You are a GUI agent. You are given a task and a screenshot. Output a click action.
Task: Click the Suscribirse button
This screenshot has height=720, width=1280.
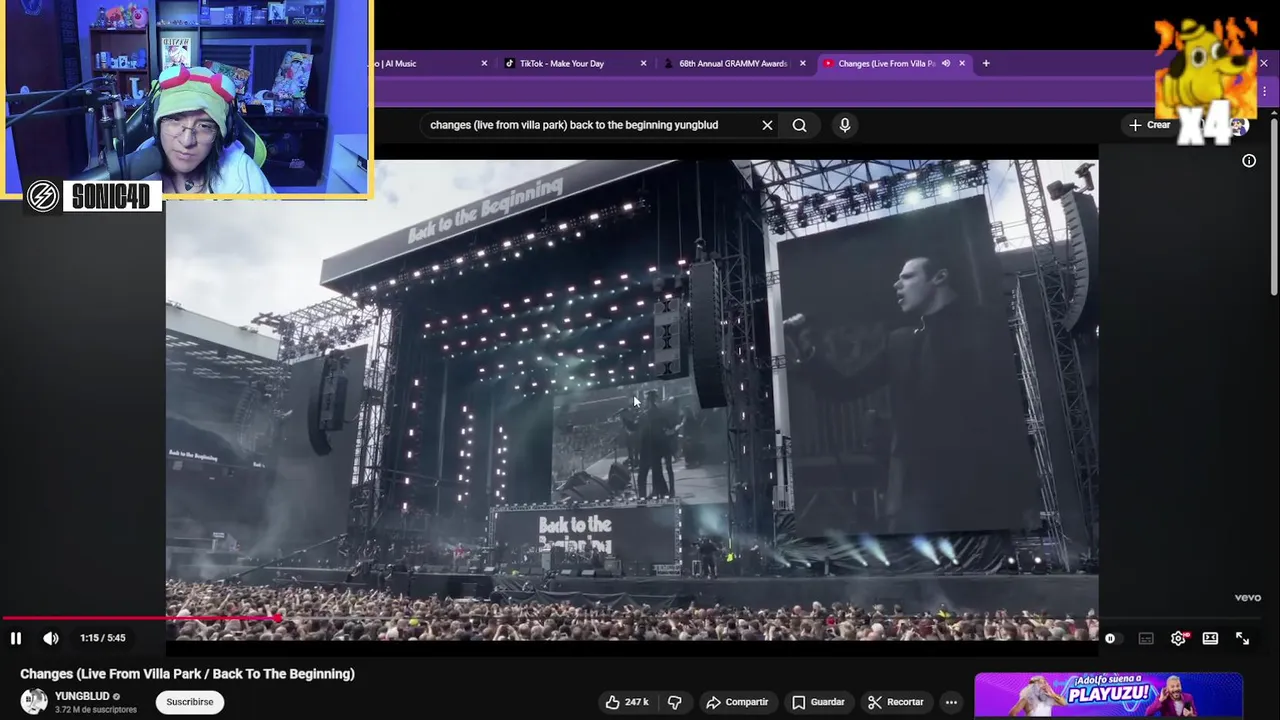pyautogui.click(x=190, y=702)
